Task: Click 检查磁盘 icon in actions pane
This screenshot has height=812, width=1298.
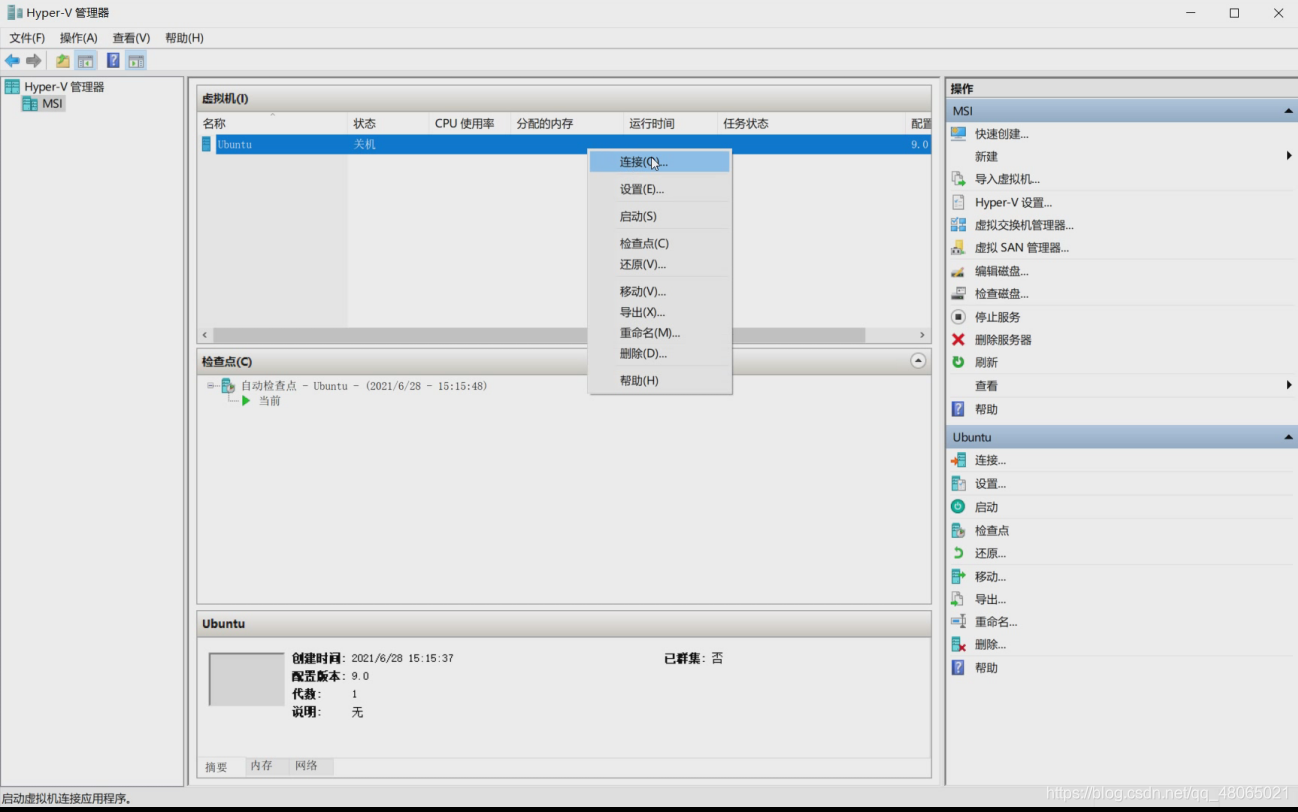Action: [x=958, y=294]
